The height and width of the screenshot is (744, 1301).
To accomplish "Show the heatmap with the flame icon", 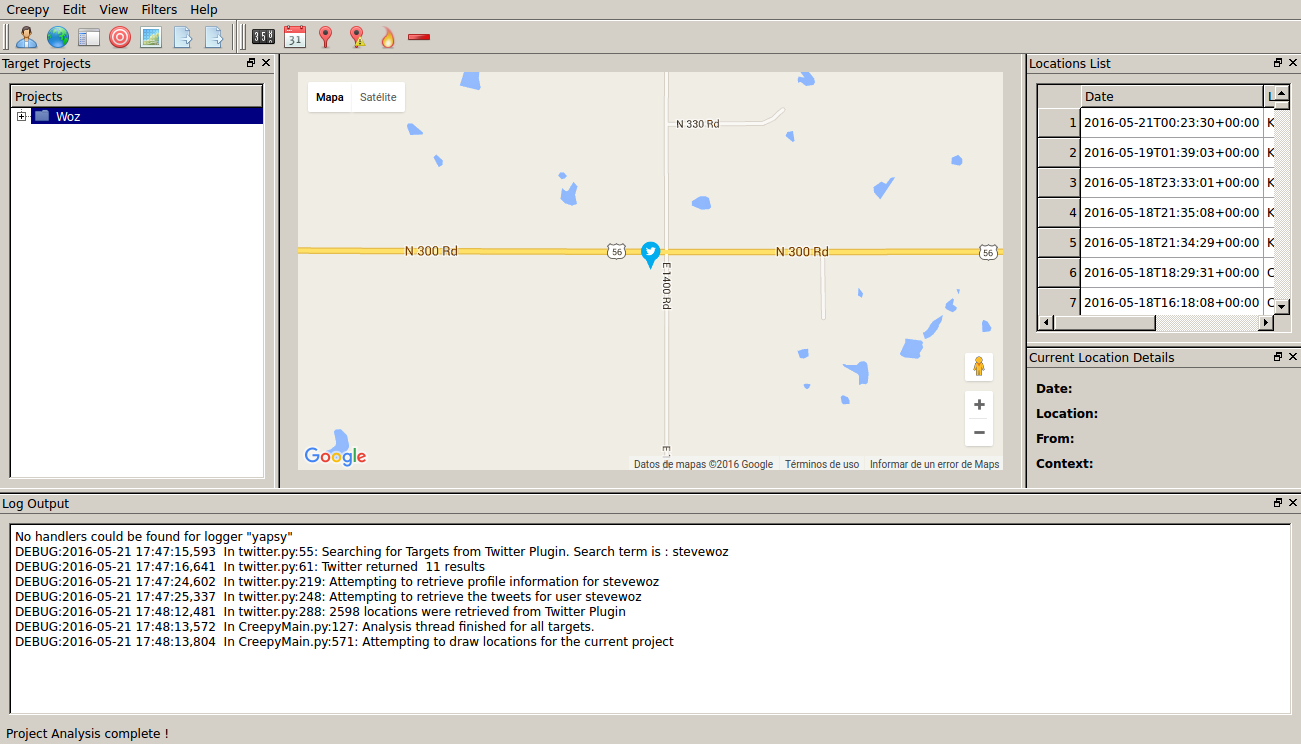I will (388, 37).
